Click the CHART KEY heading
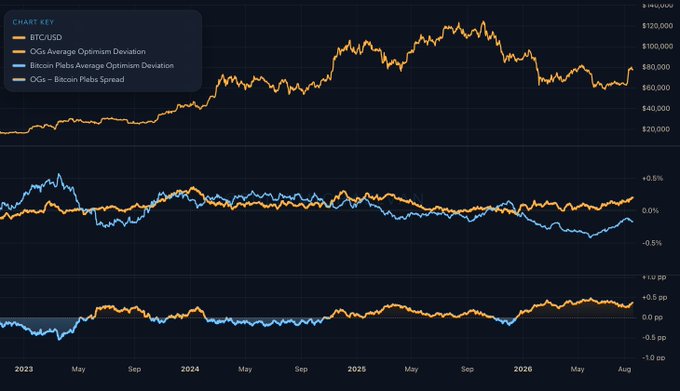680x391 pixels. pyautogui.click(x=33, y=22)
